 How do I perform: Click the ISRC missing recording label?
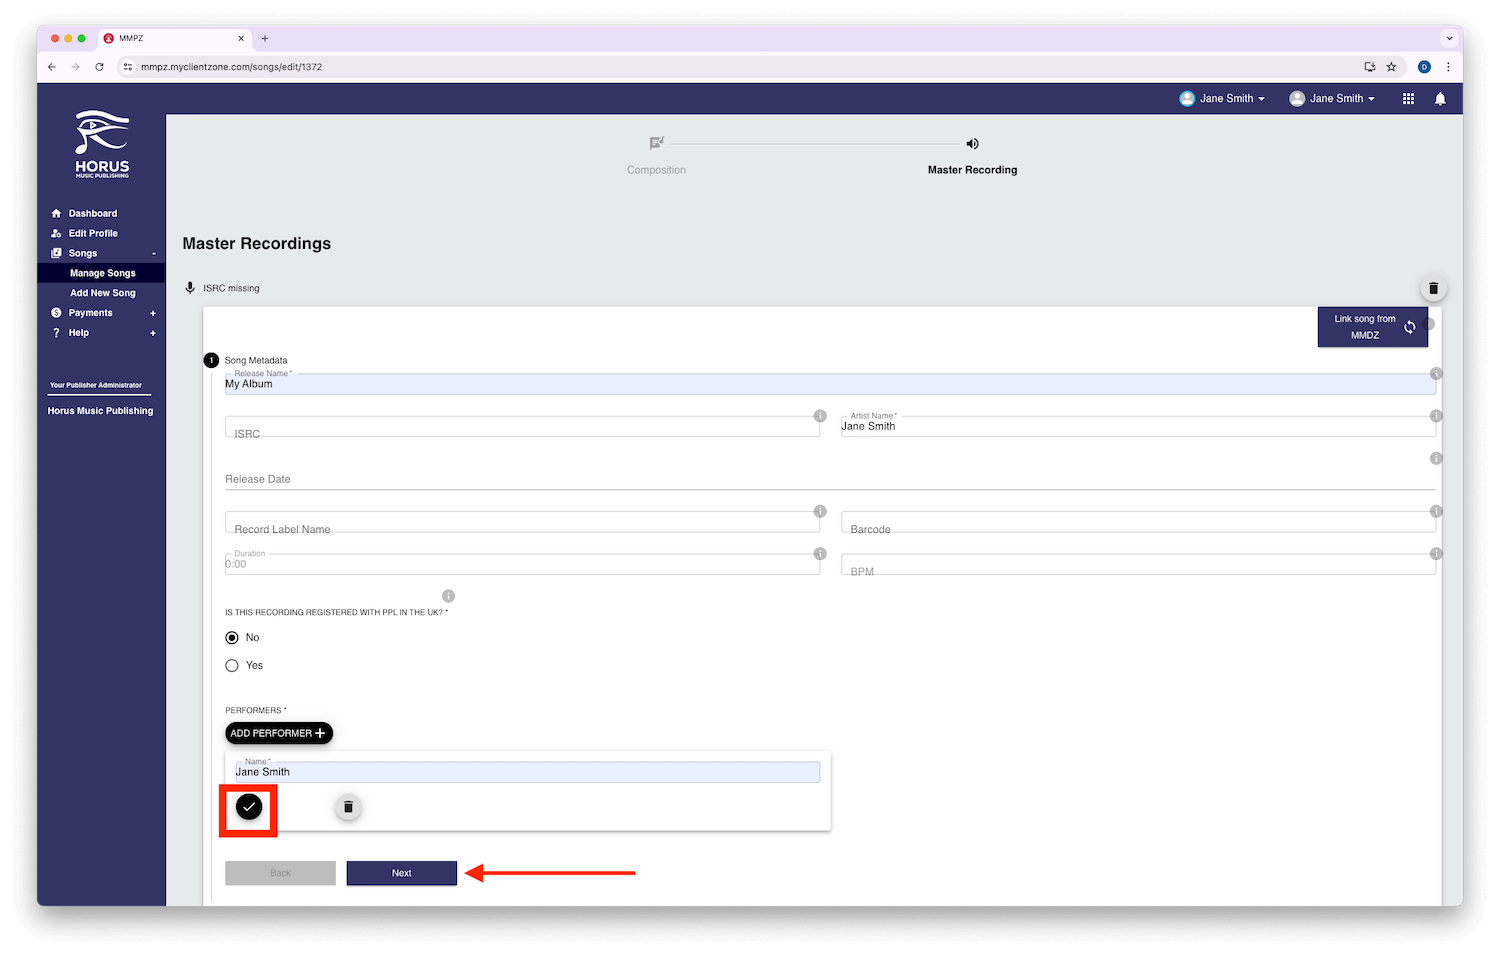pyautogui.click(x=231, y=288)
